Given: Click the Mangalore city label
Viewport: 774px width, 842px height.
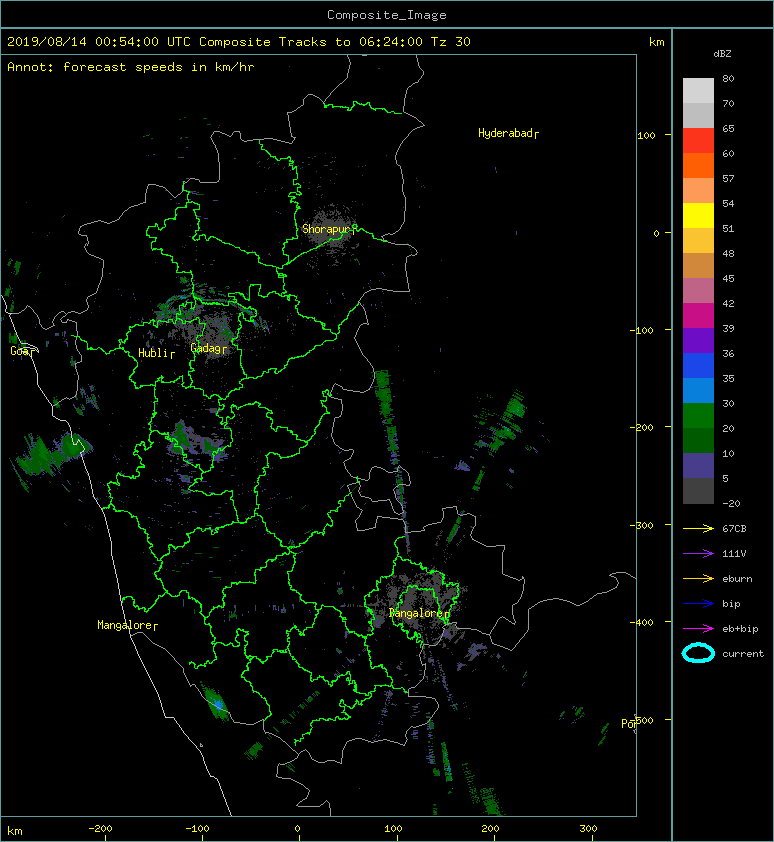Looking at the screenshot, I should [127, 625].
